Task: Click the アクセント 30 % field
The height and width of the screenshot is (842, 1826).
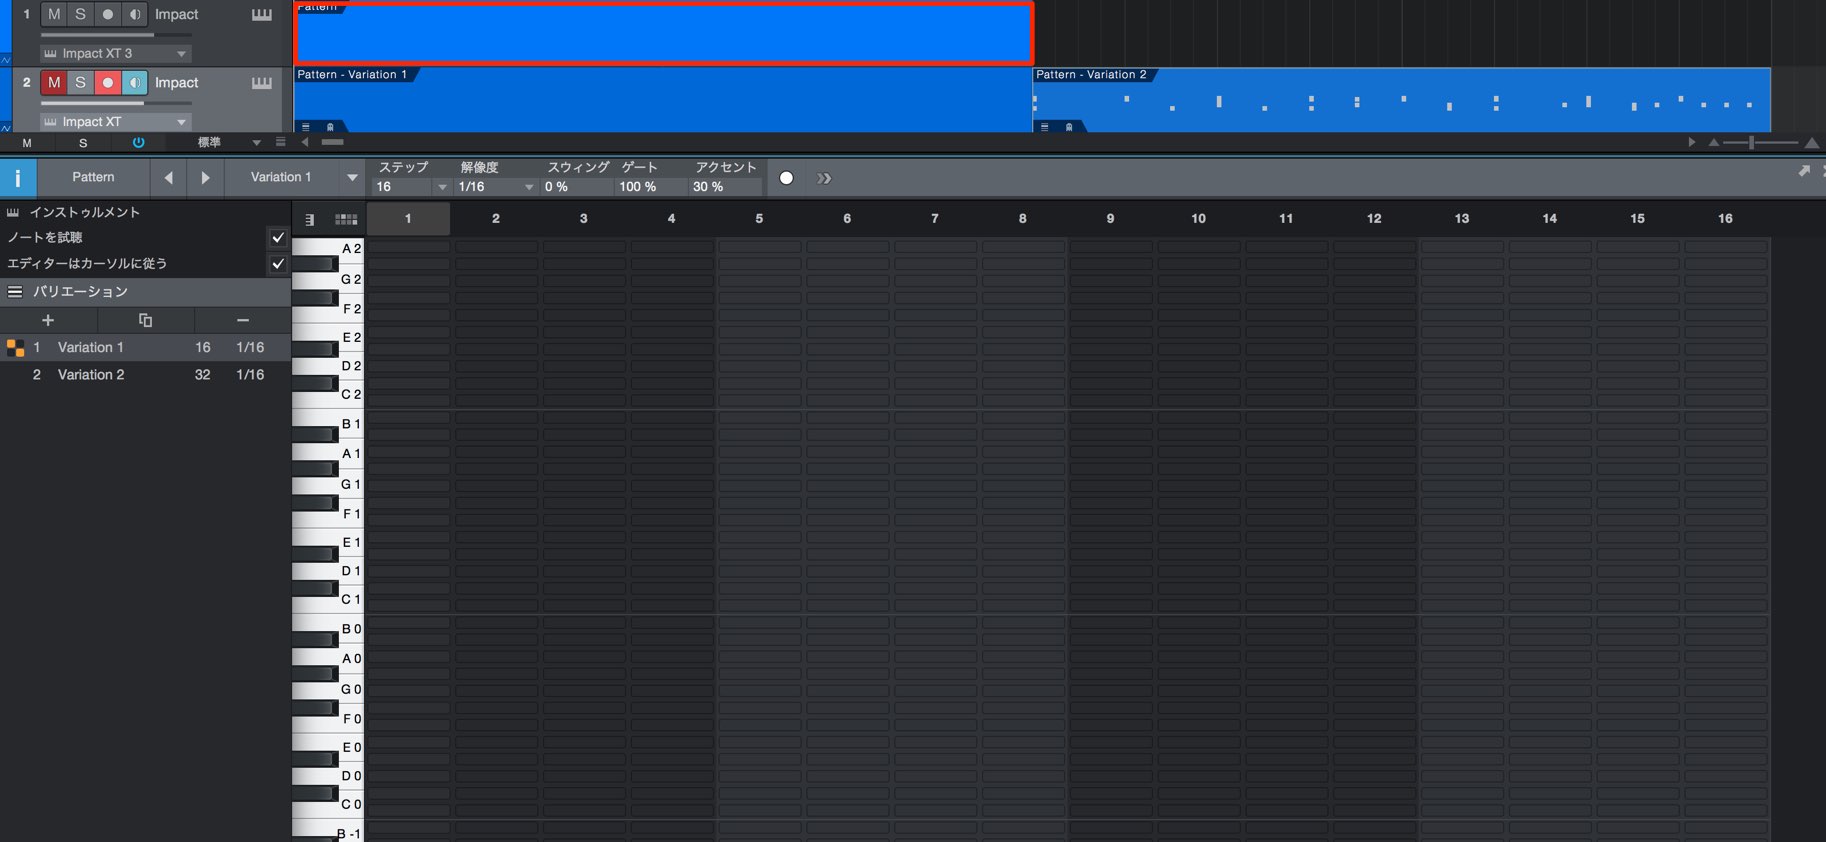Action: click(725, 187)
